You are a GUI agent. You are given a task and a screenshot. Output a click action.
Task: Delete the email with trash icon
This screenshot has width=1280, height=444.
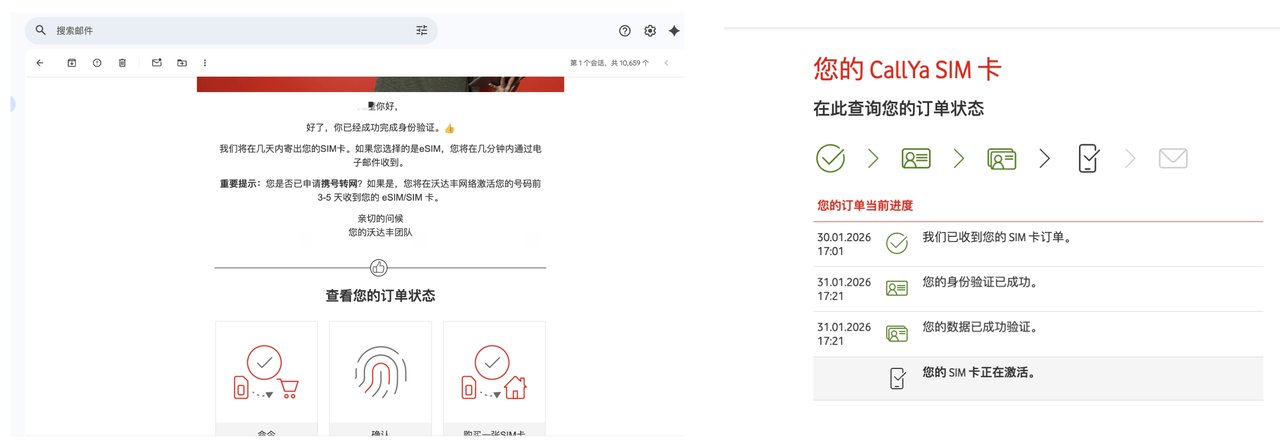[122, 63]
